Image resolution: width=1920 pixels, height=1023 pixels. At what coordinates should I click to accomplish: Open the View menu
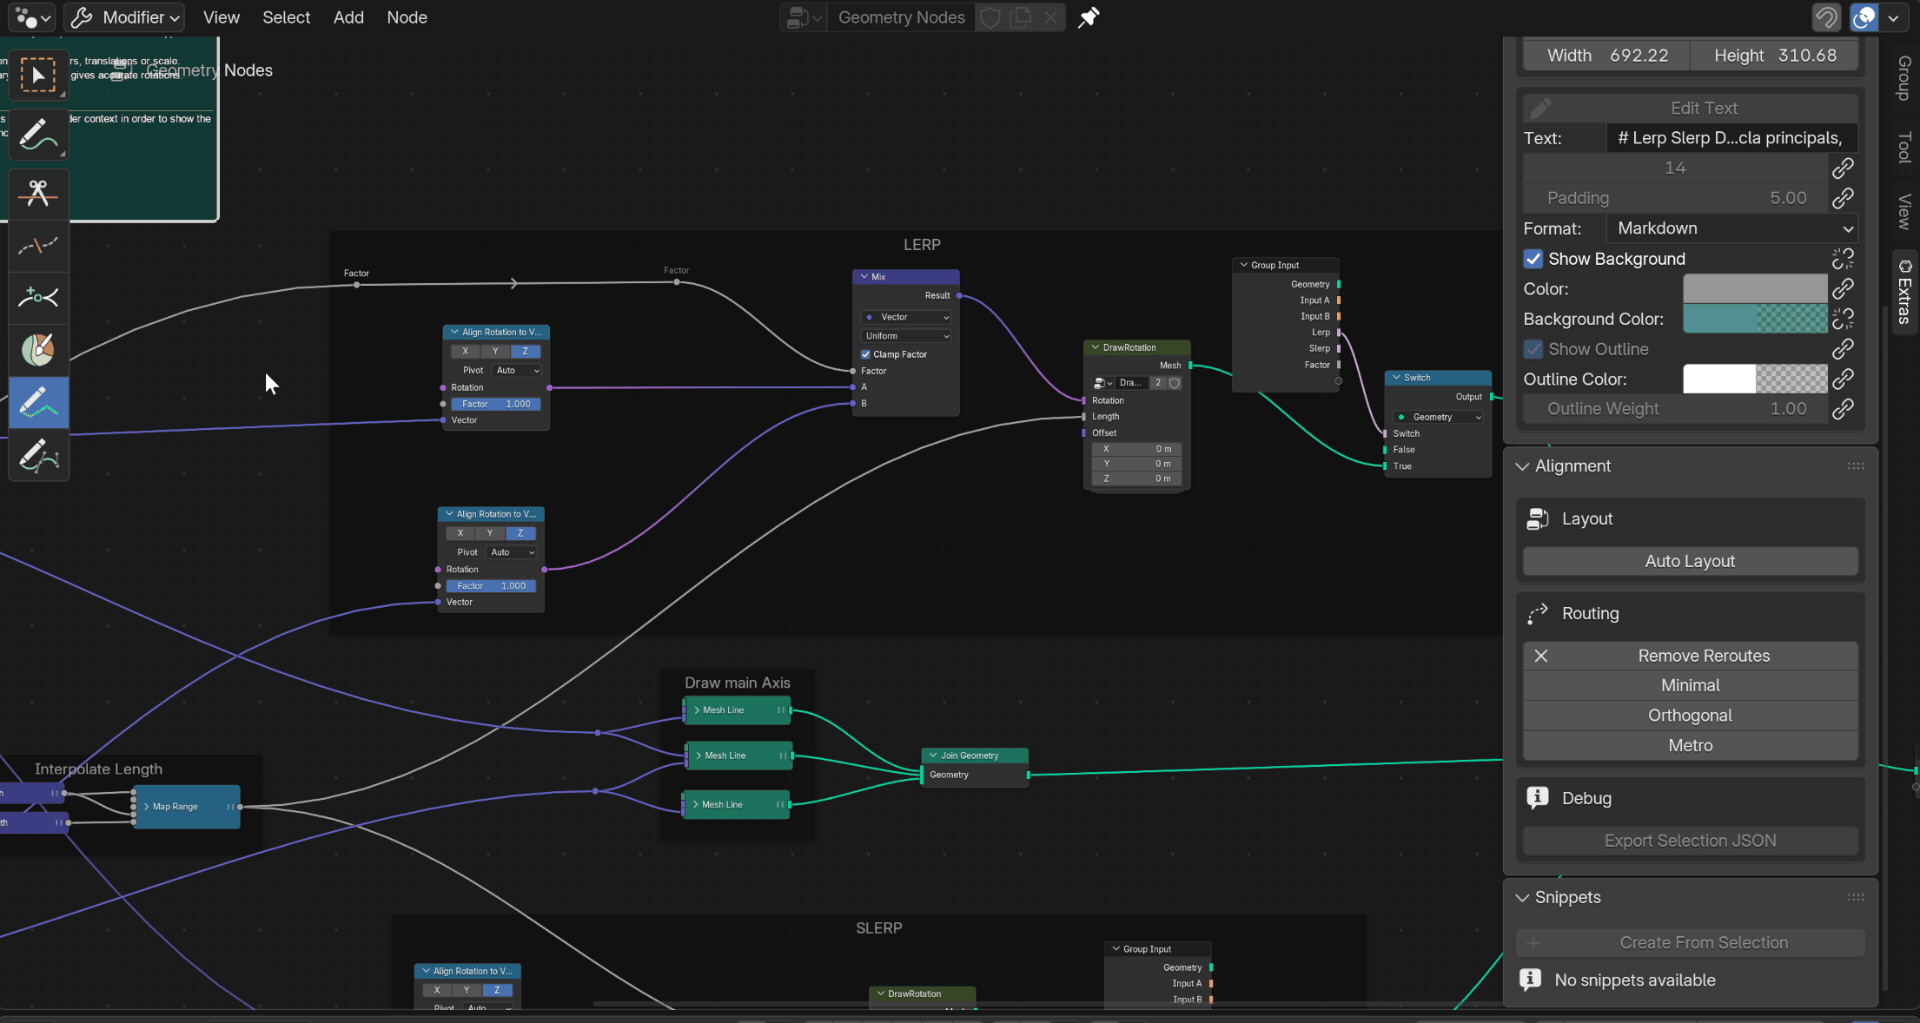tap(221, 18)
